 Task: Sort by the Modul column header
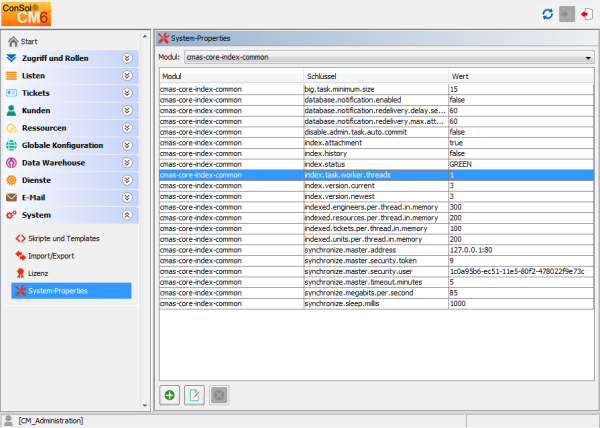pos(231,76)
